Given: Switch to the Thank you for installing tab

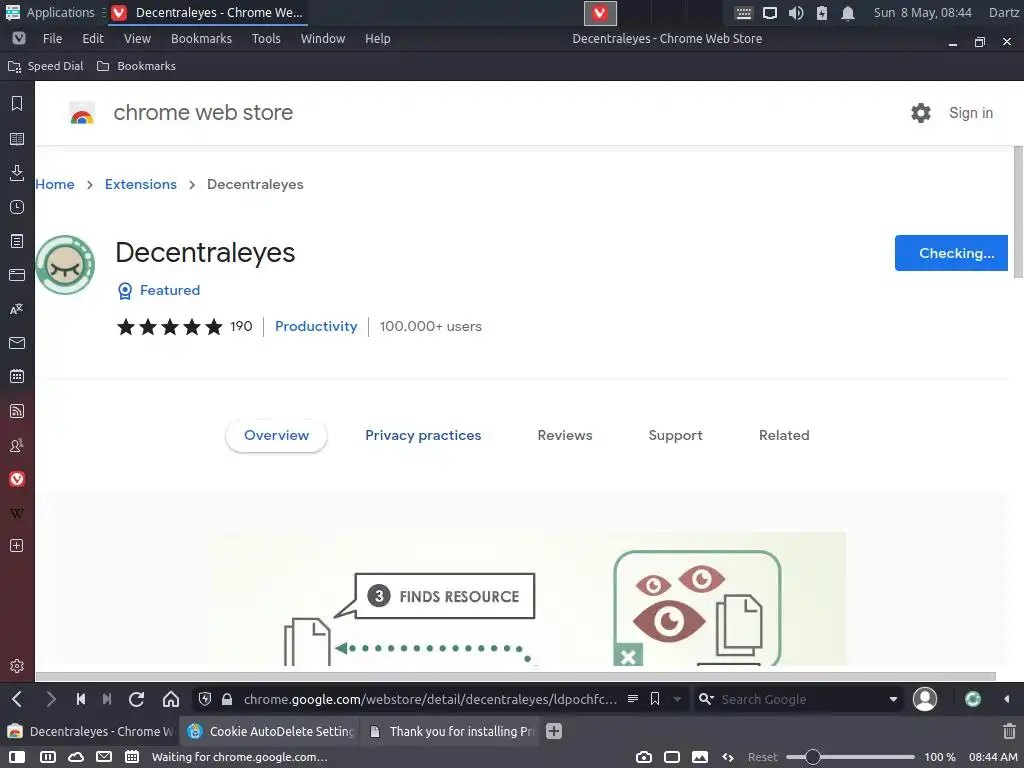Looking at the screenshot, I should click(x=451, y=731).
